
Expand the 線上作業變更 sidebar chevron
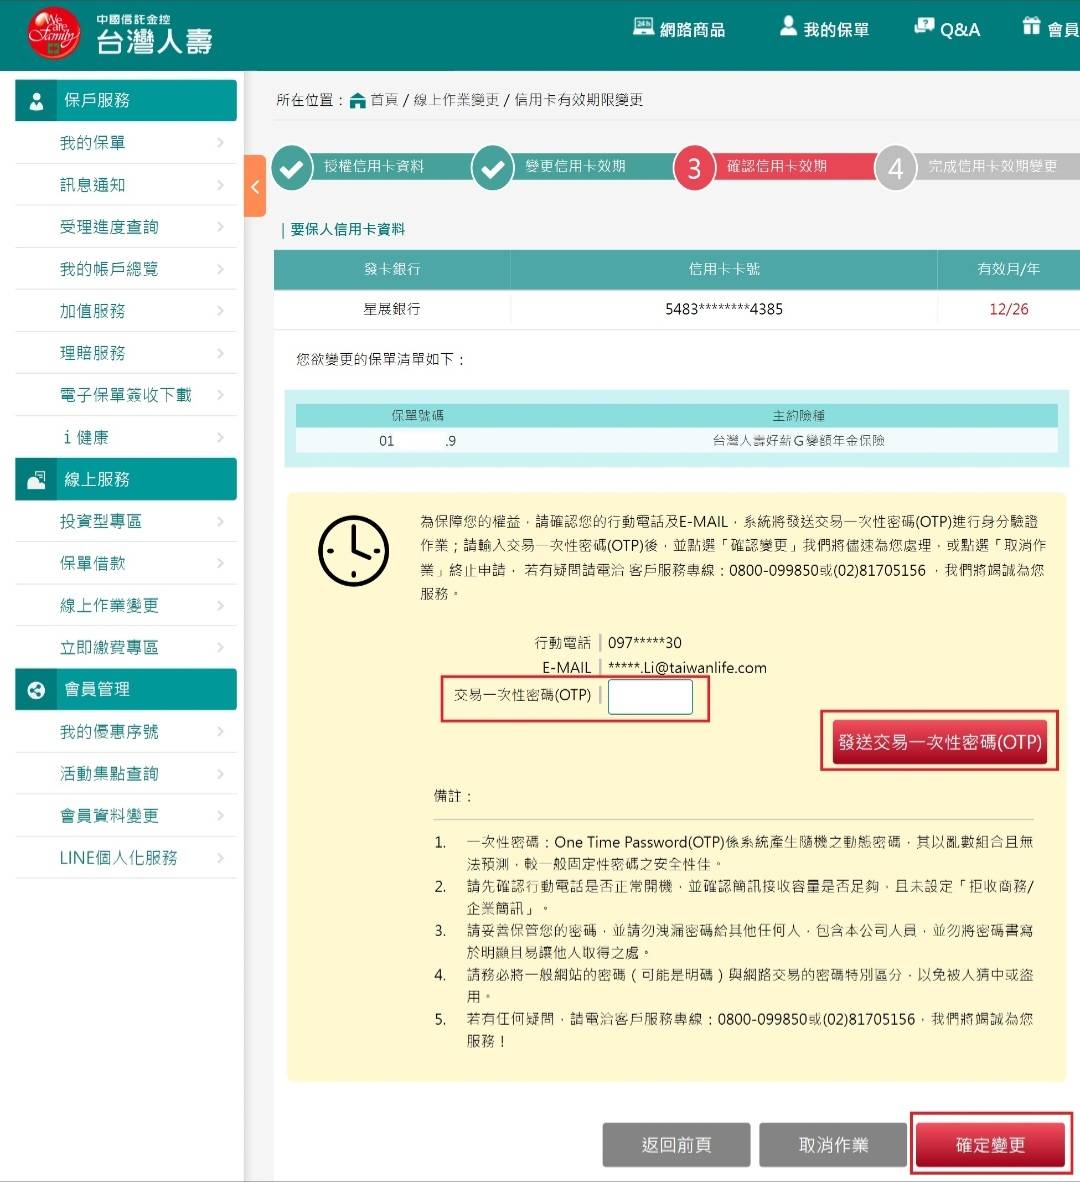tap(220, 605)
